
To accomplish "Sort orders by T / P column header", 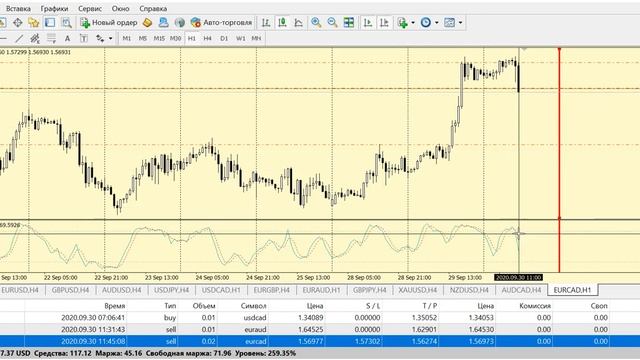I will [x=430, y=306].
